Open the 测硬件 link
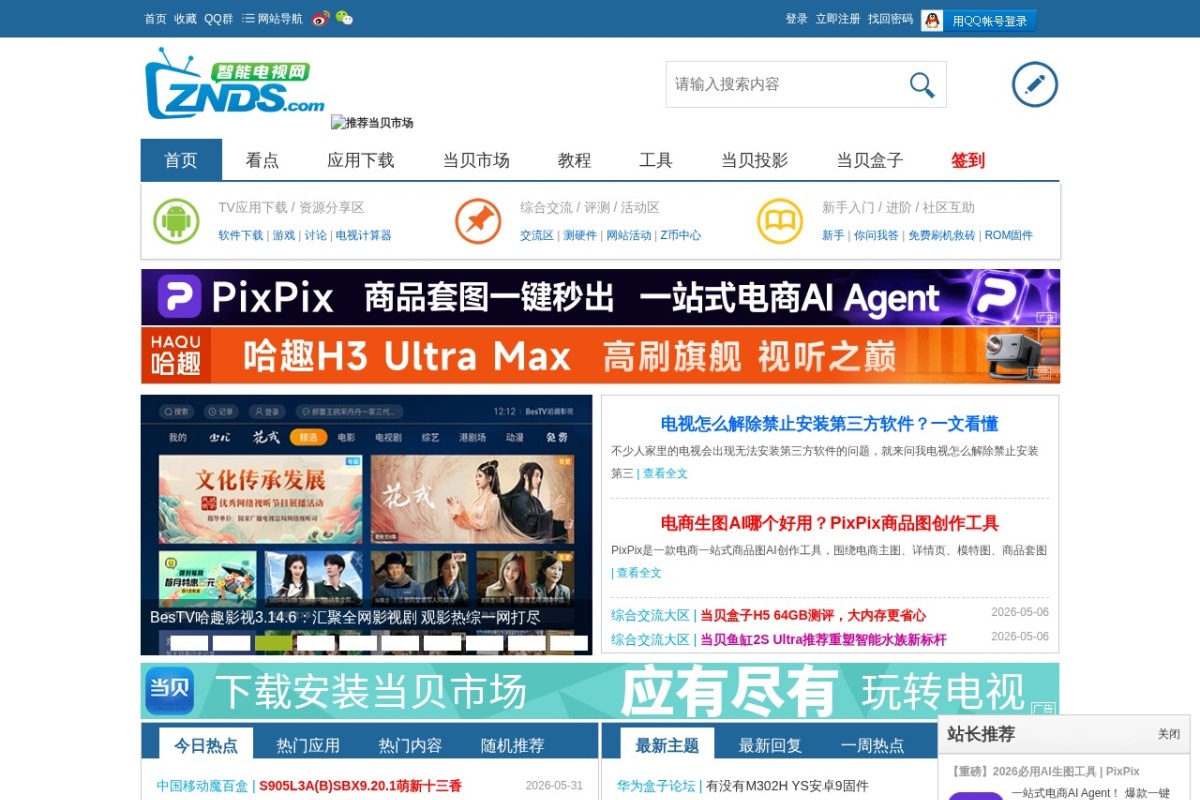1200x800 pixels. pyautogui.click(x=580, y=236)
